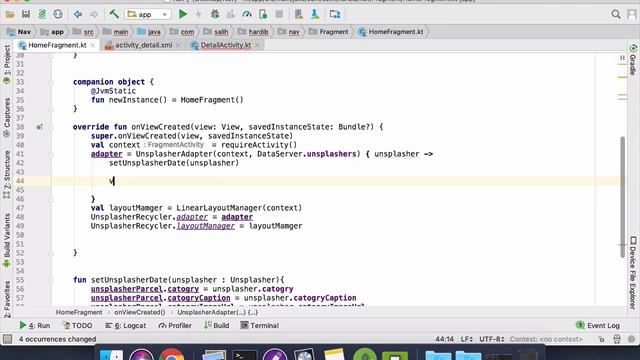Screen dimensions: 640x360
Task: Close the HomeFragment.kt tab
Action: point(93,45)
